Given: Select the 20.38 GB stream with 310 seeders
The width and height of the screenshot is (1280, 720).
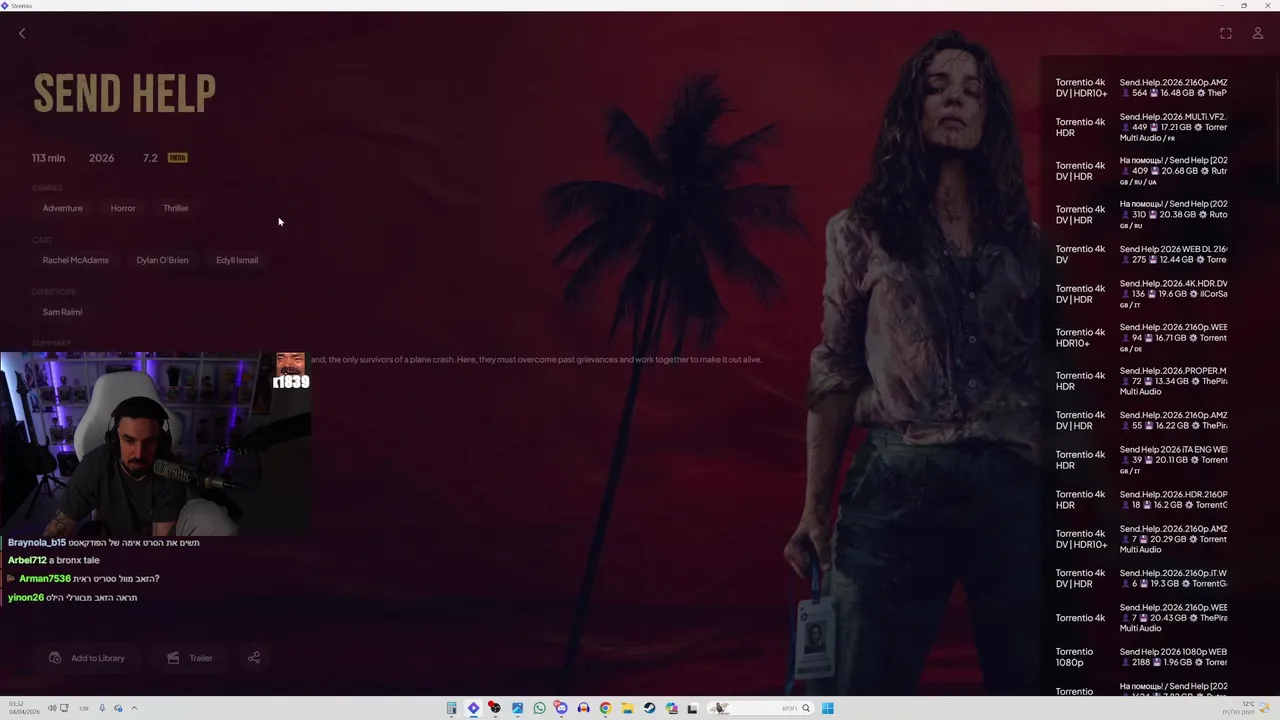Looking at the screenshot, I should click(x=1141, y=214).
